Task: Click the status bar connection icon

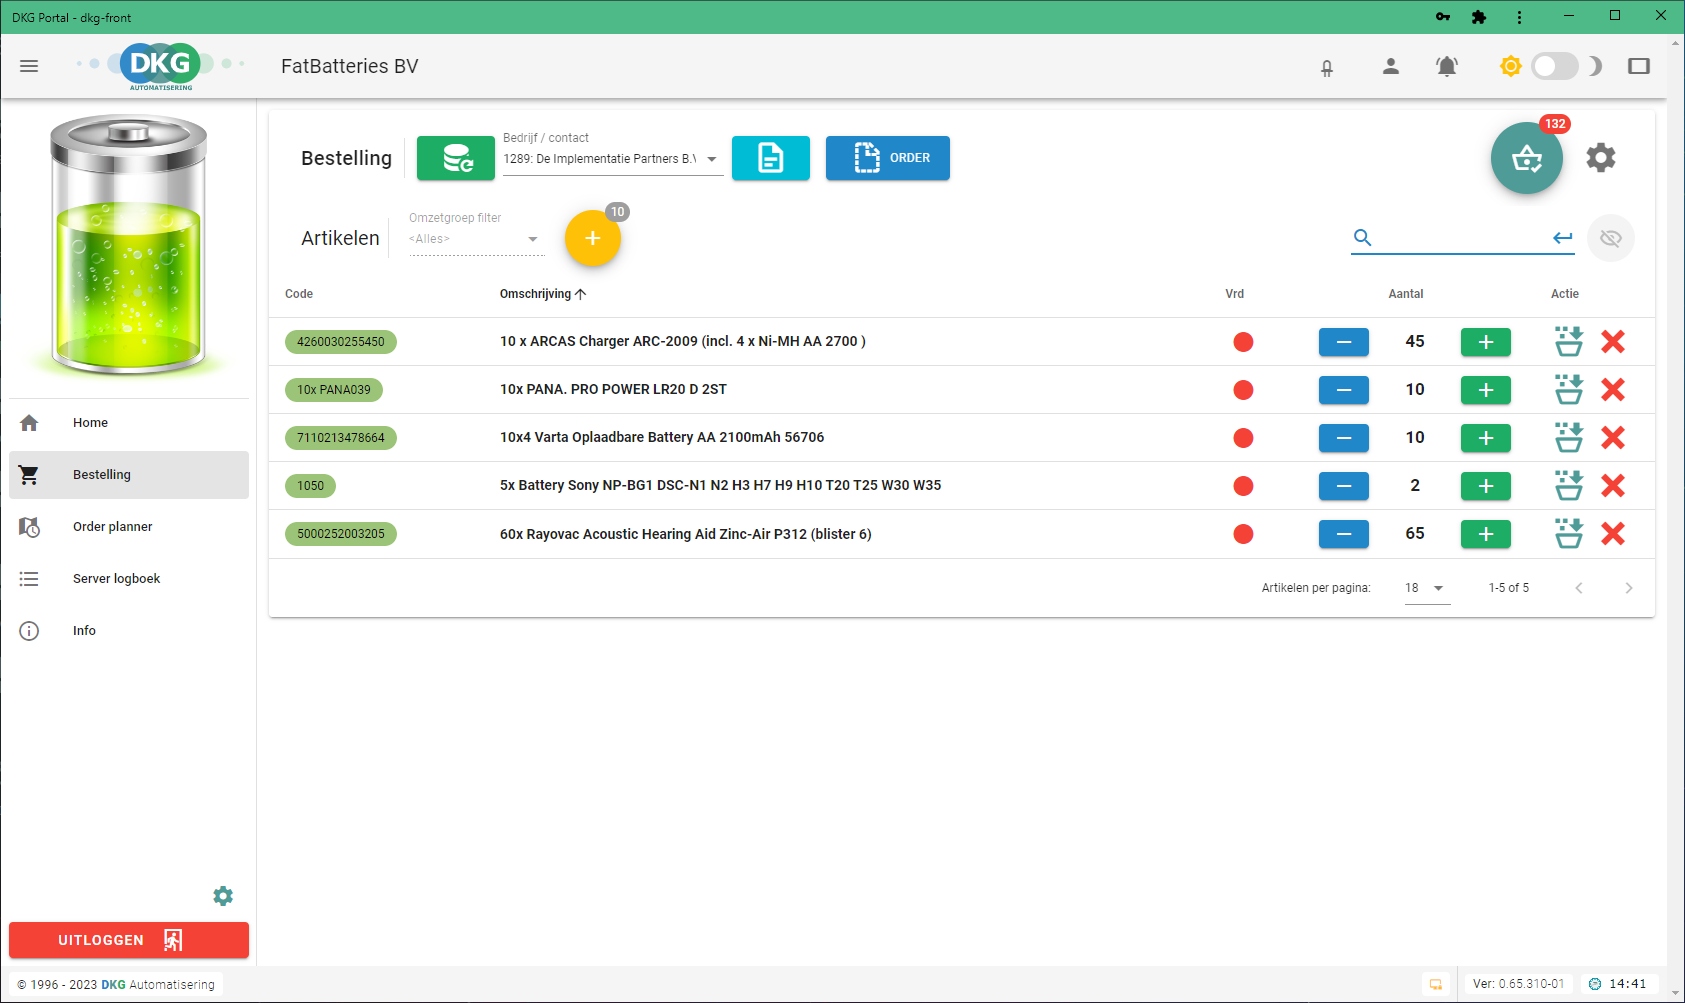Action: point(1436,984)
